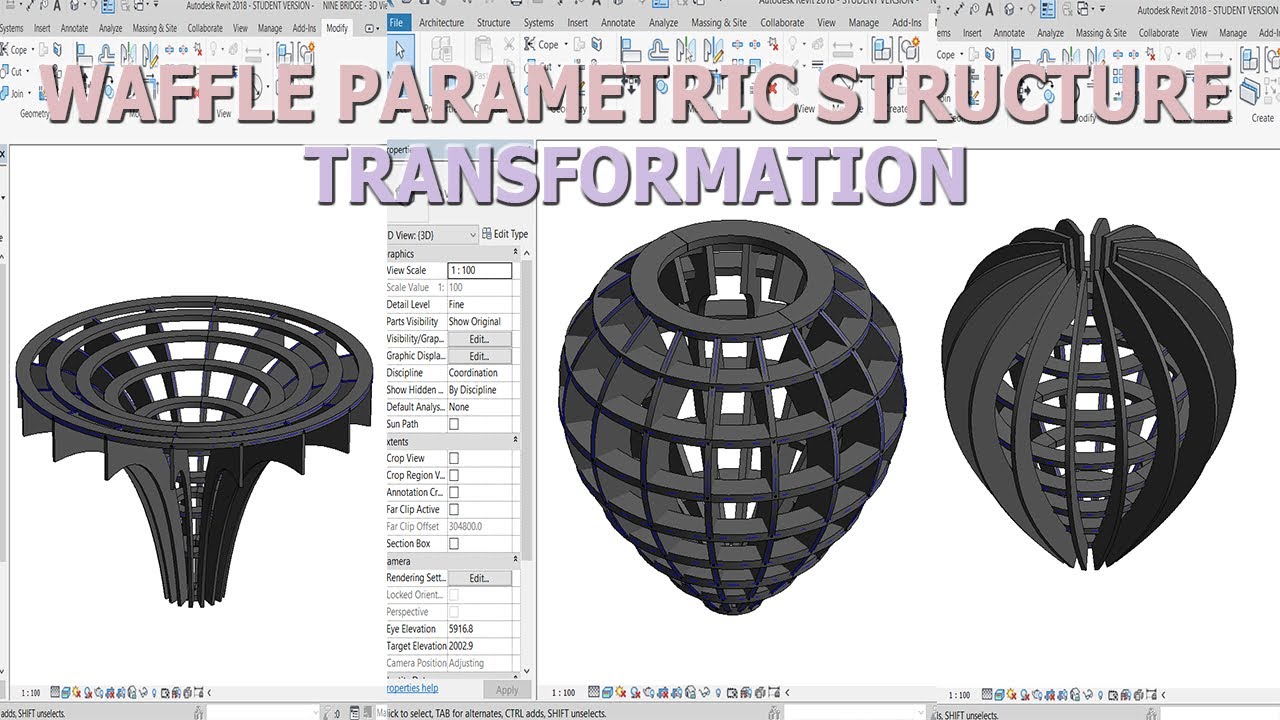The width and height of the screenshot is (1280, 720).
Task: Open the Properties help link
Action: 412,688
